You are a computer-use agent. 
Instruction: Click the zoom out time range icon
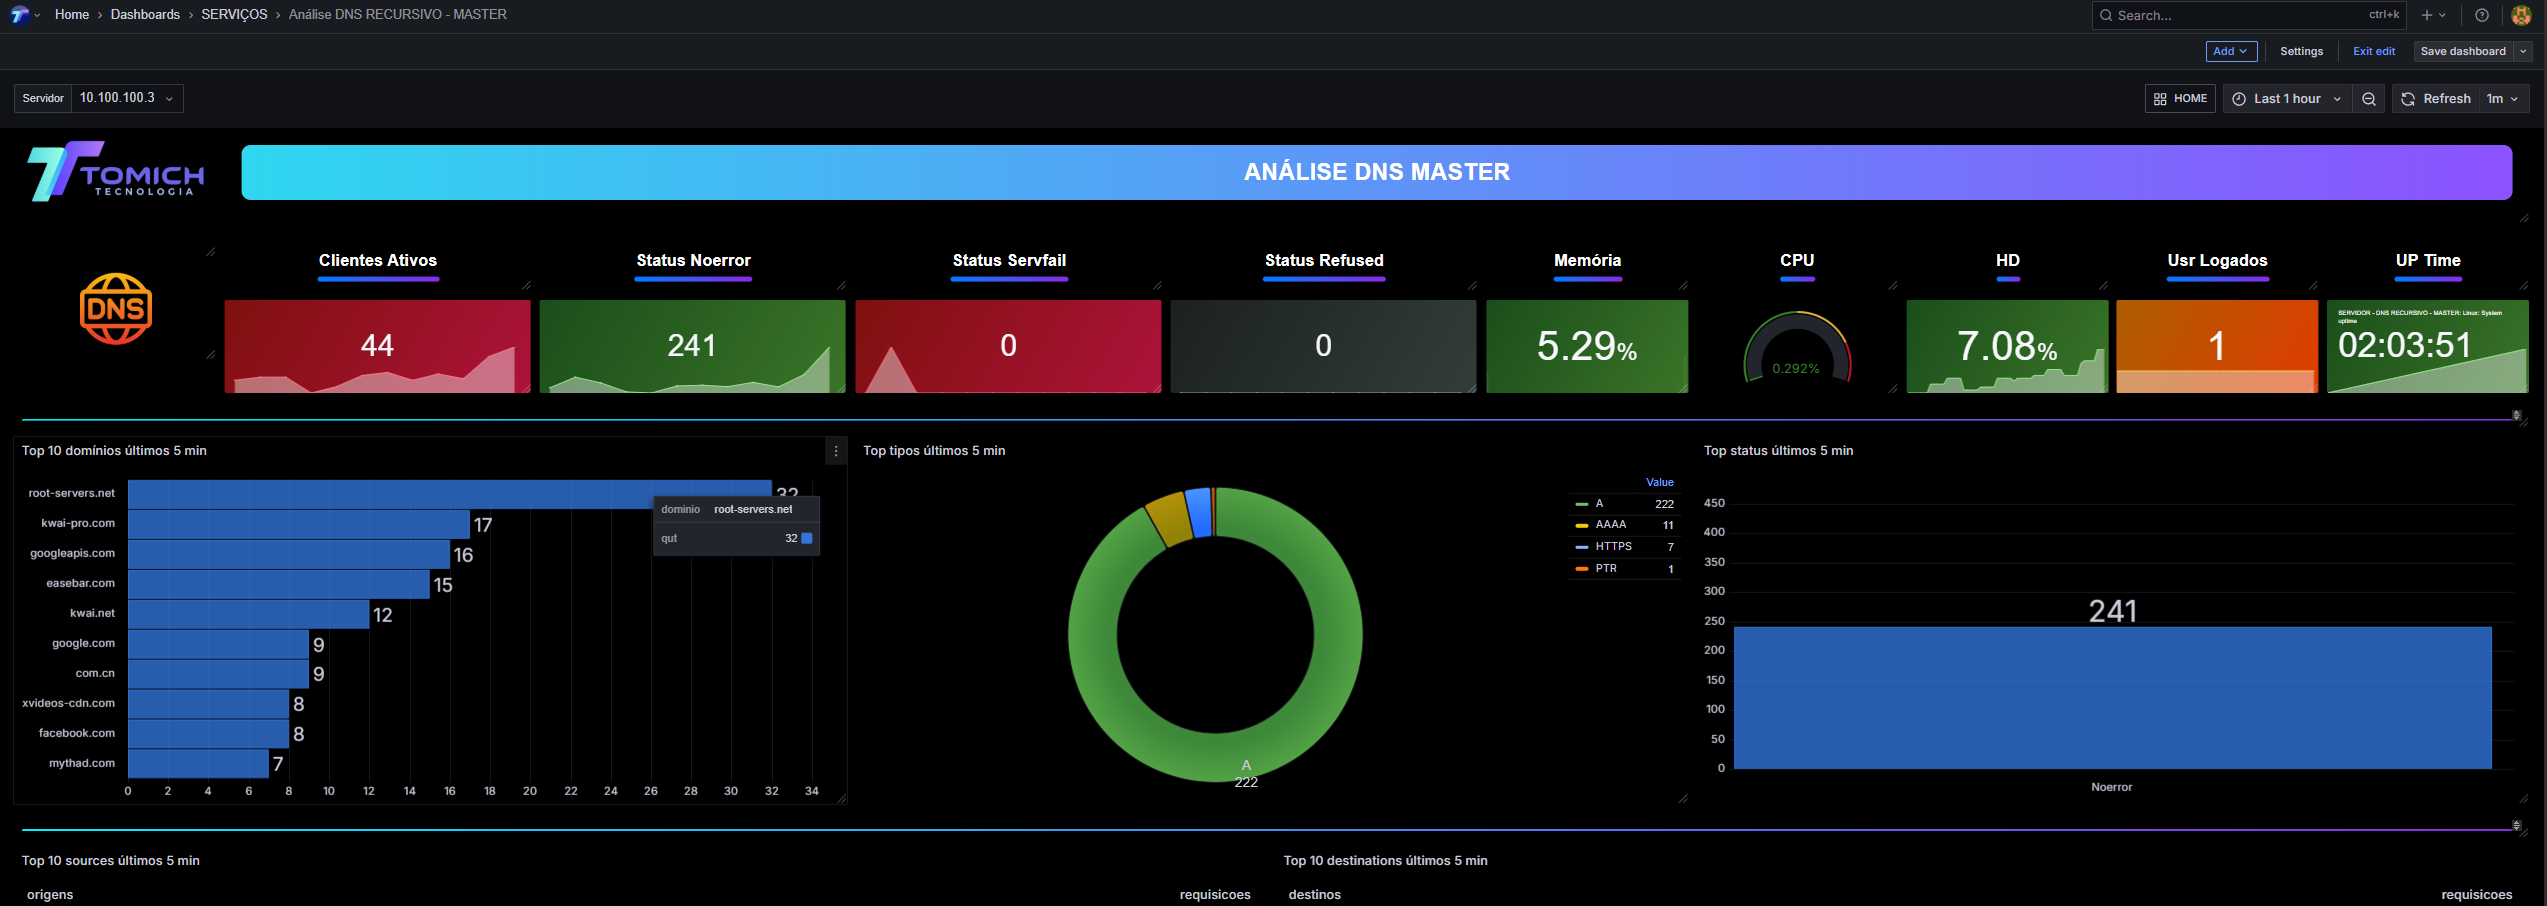pos(2369,99)
